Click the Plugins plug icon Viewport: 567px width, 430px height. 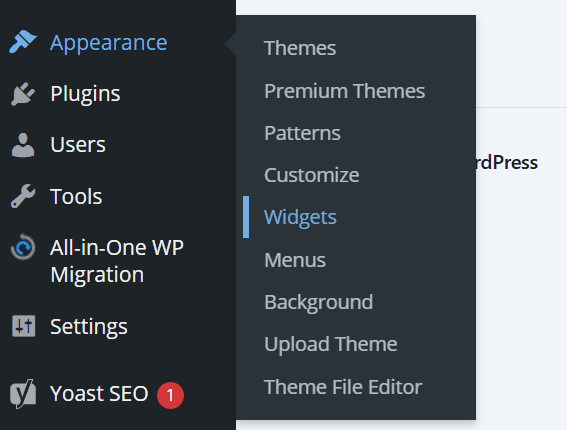tap(23, 94)
